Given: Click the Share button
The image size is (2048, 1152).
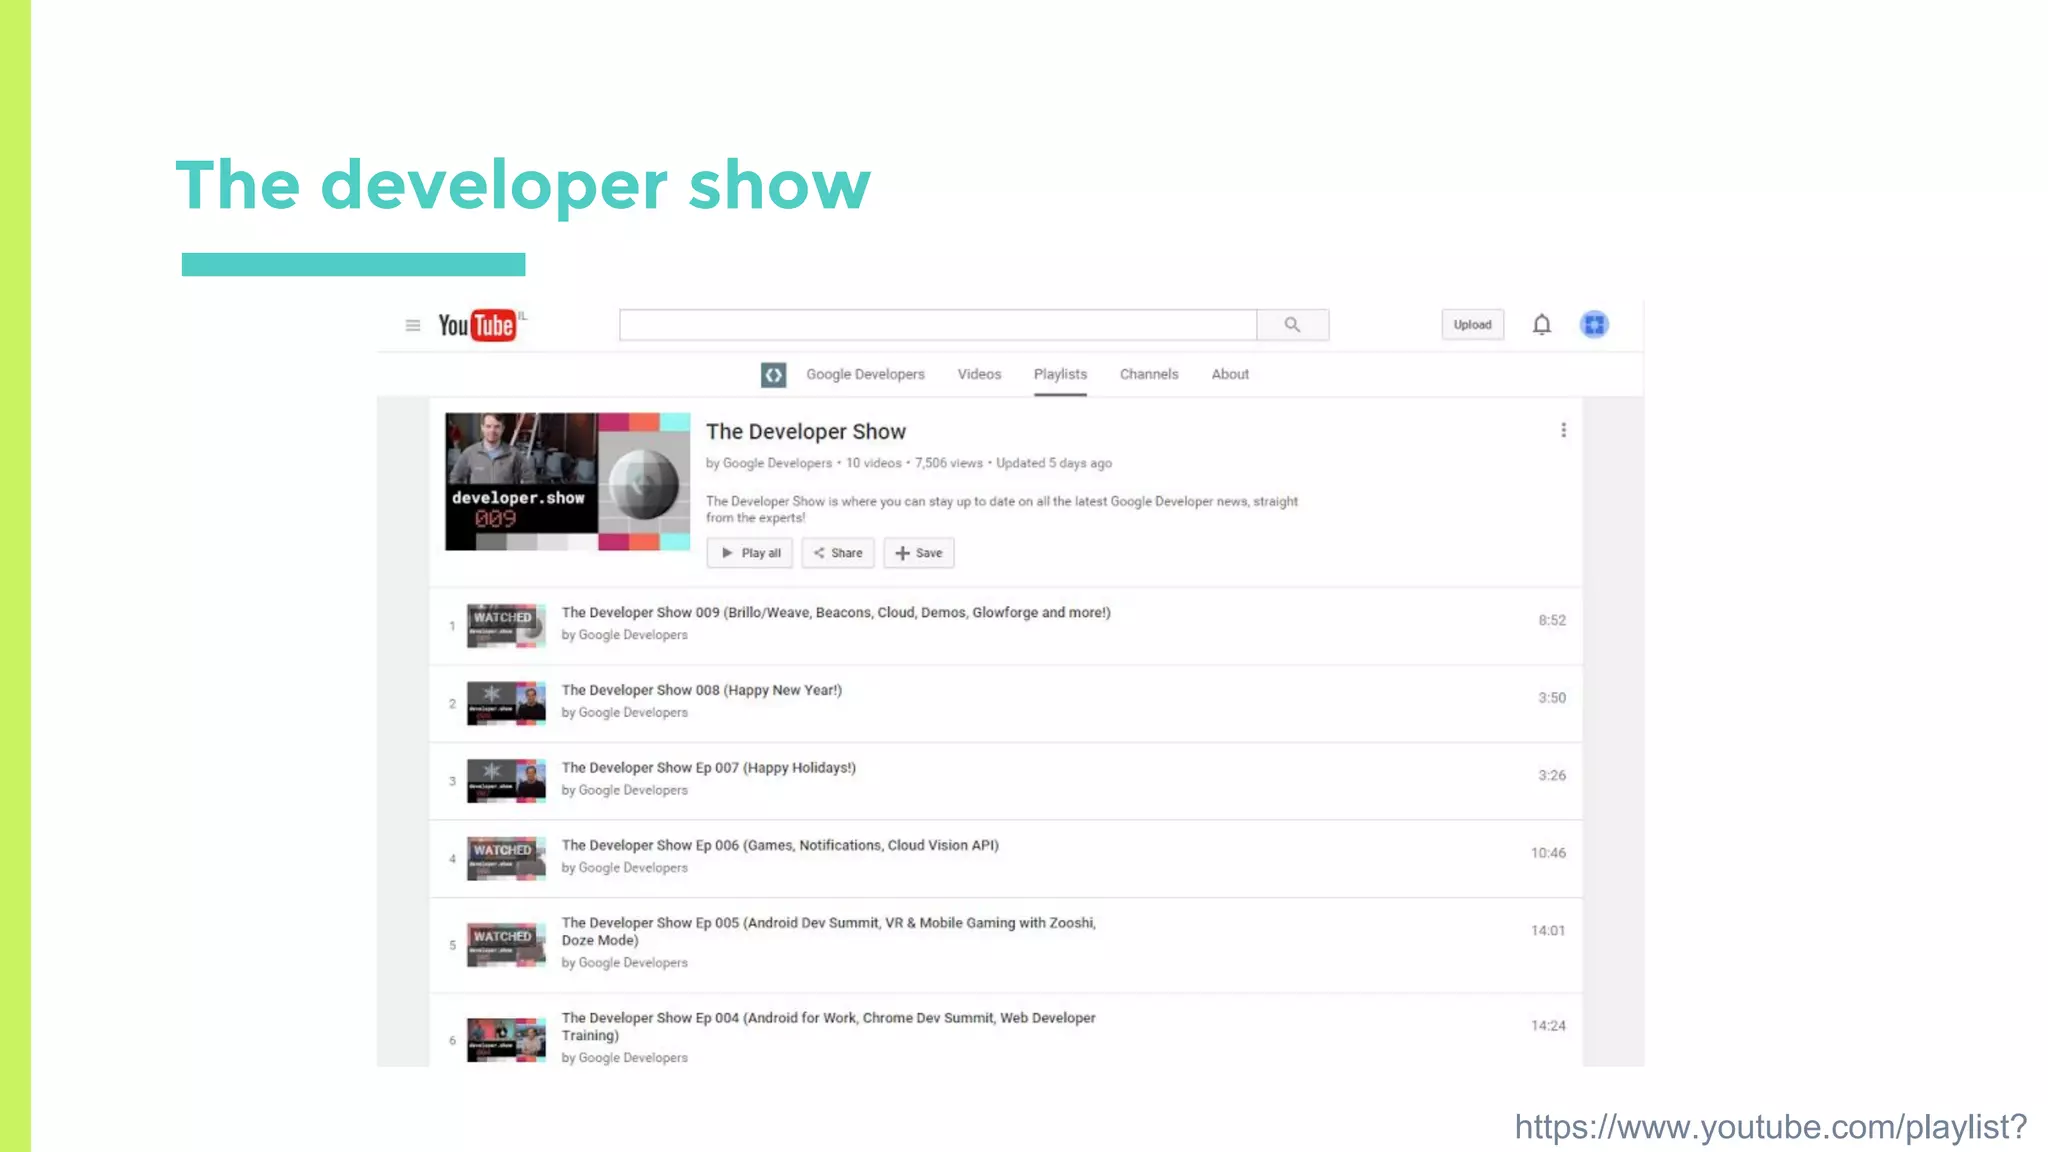Looking at the screenshot, I should pos(838,553).
